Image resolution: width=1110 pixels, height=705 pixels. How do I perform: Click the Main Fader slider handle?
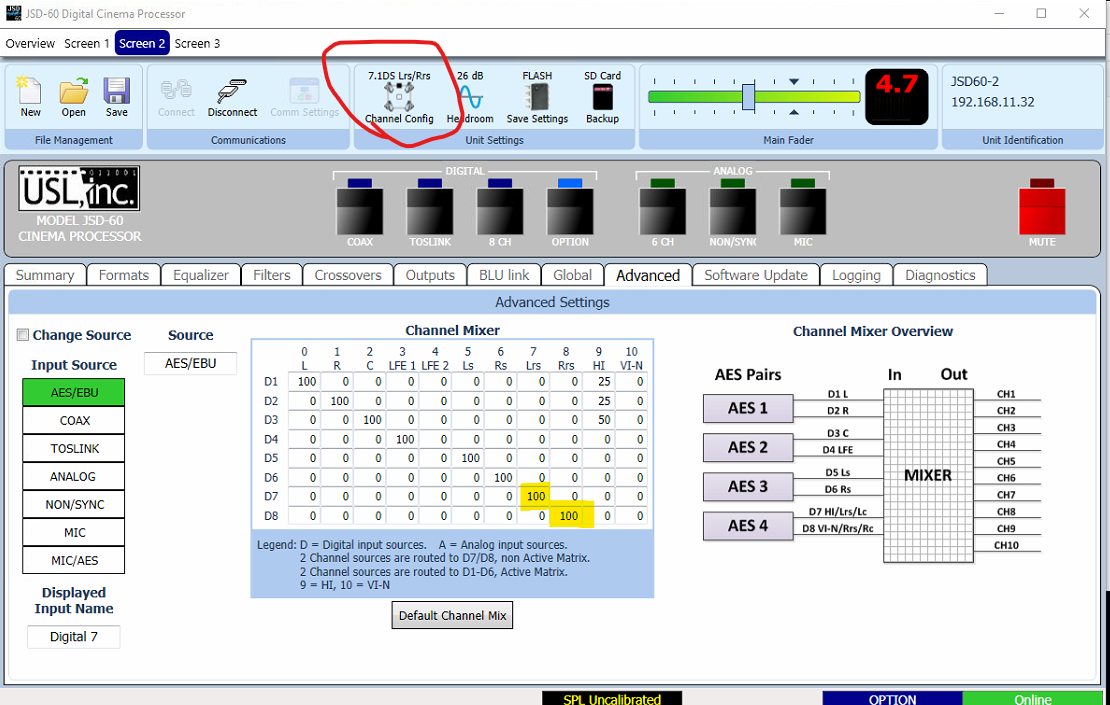point(748,97)
